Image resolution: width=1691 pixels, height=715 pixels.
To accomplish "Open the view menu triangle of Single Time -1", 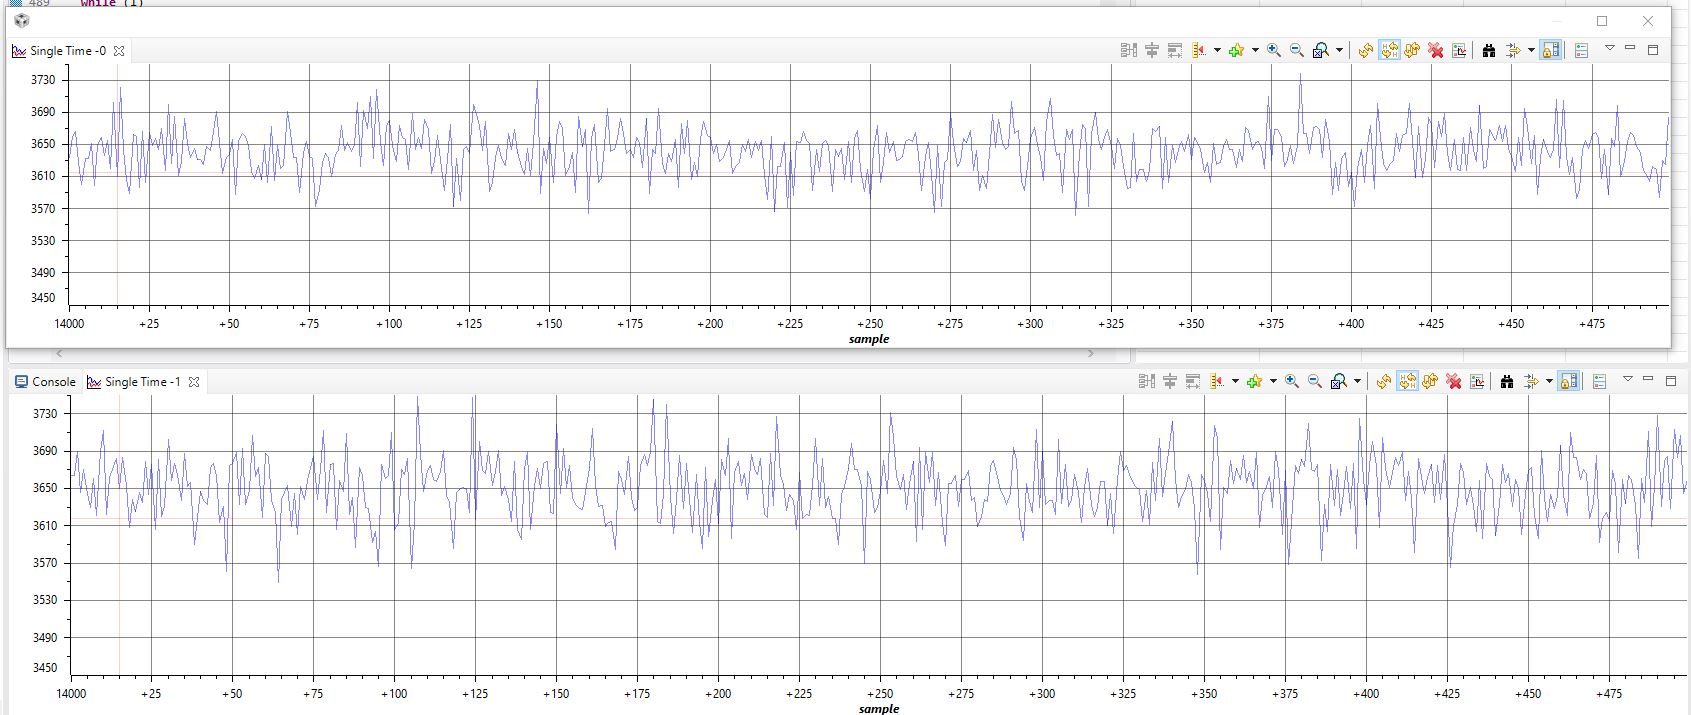I will click(1627, 379).
